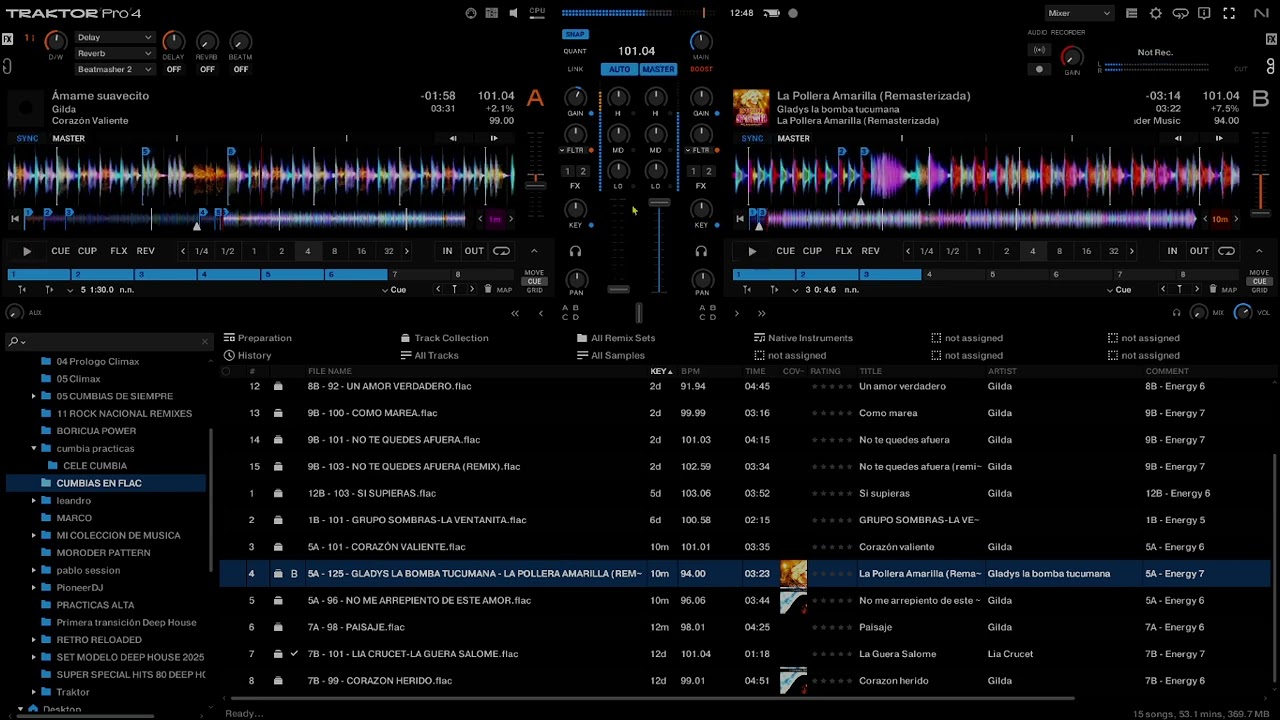Viewport: 1280px width, 720px height.
Task: Open the Delay effect dropdown in FX unit
Action: 115,37
